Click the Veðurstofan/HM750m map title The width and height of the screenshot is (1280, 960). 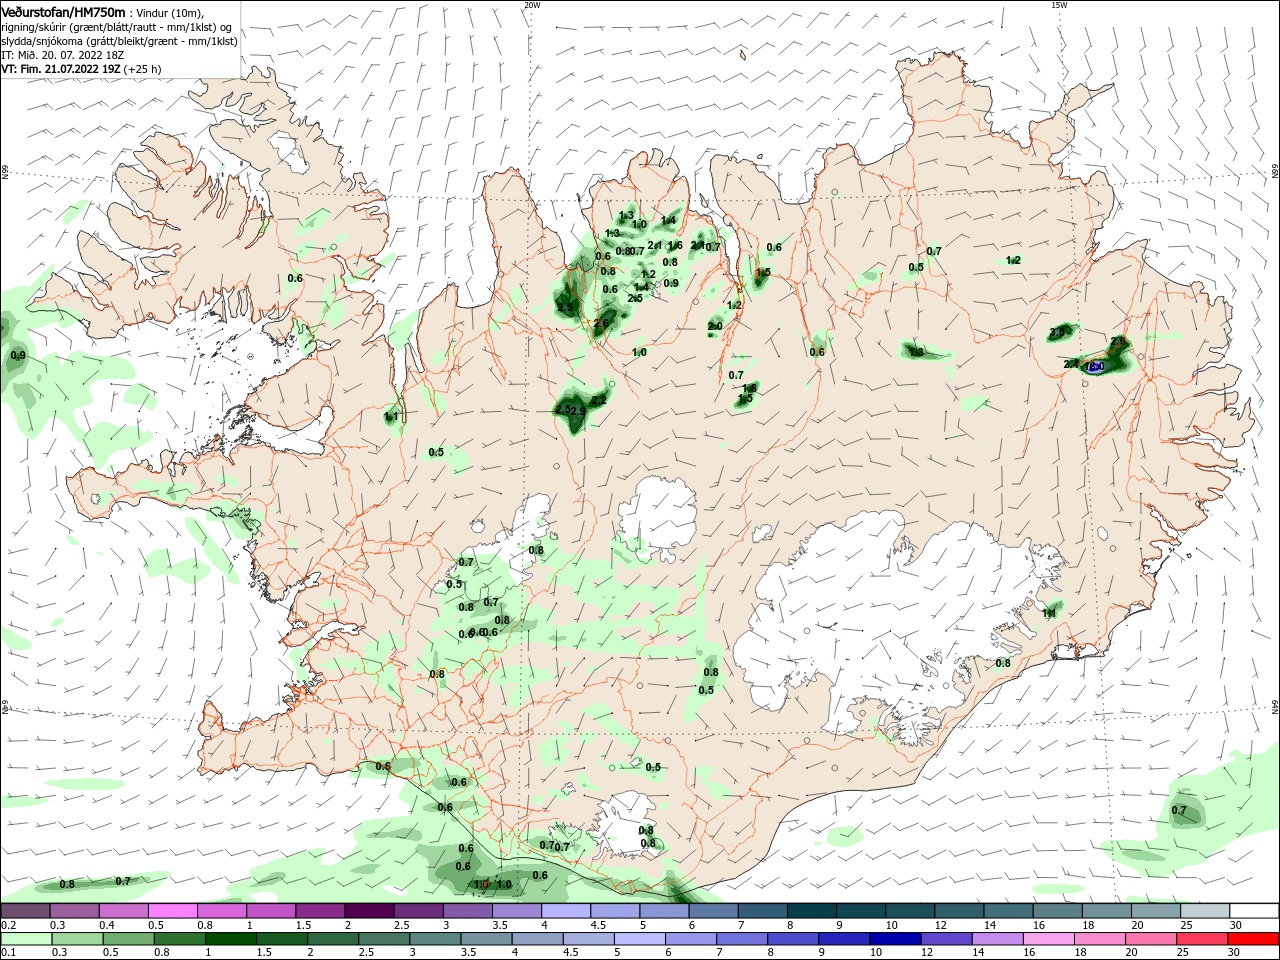click(x=63, y=11)
